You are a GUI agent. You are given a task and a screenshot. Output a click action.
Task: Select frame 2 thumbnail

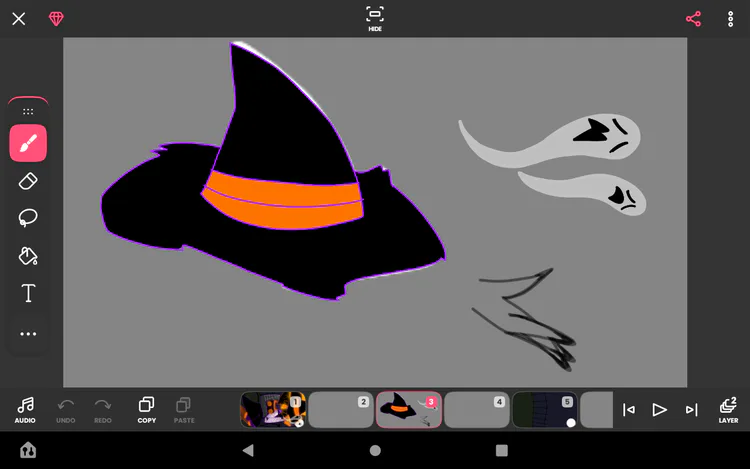pos(341,410)
